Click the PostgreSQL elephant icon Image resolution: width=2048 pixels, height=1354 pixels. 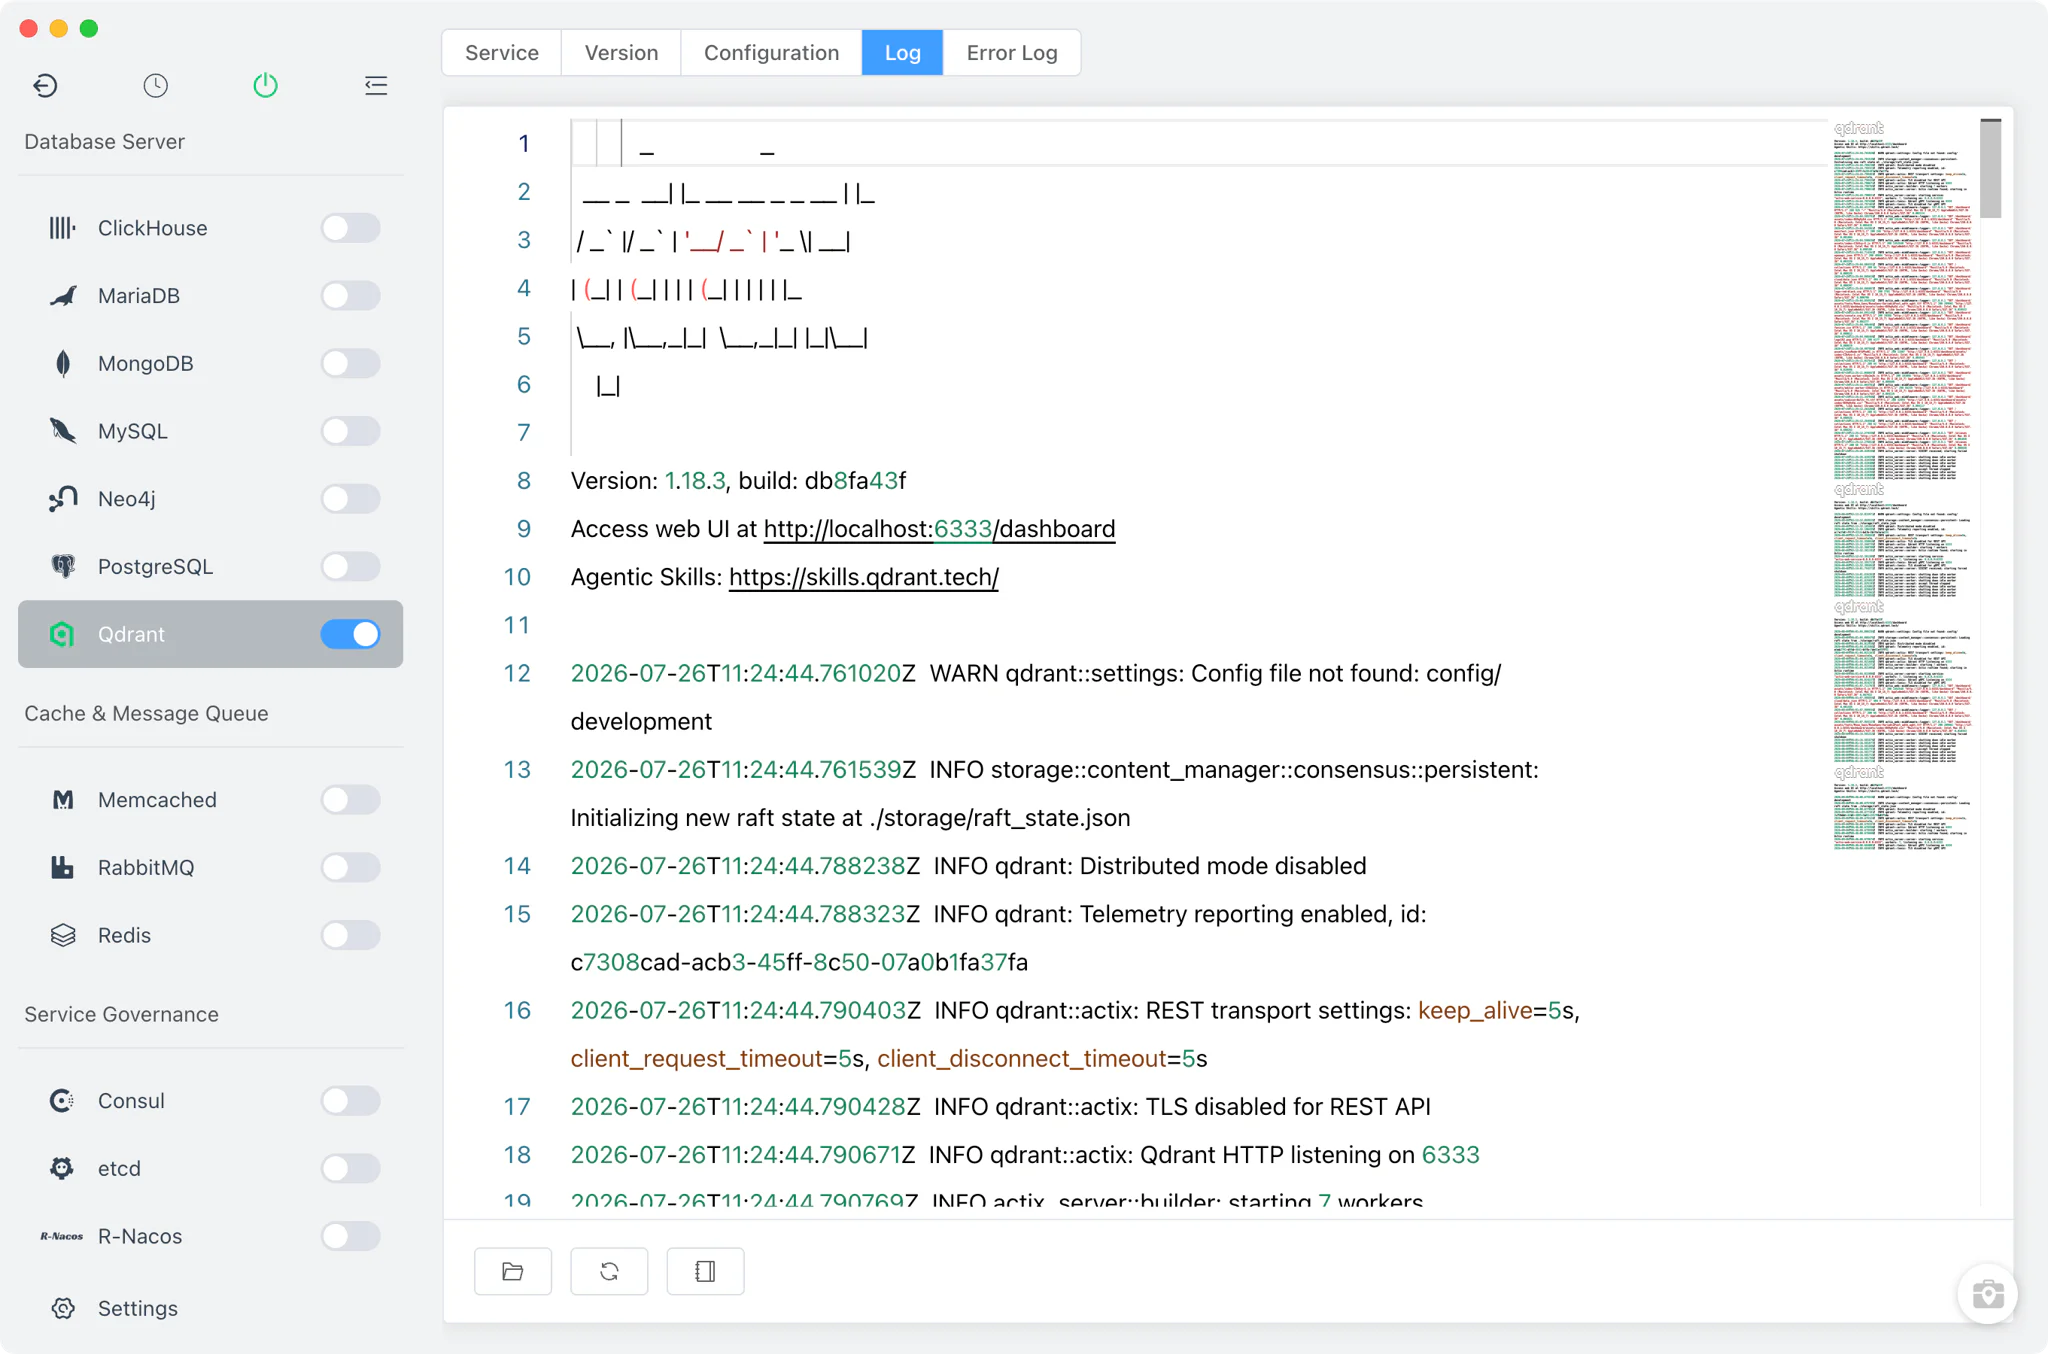[62, 567]
